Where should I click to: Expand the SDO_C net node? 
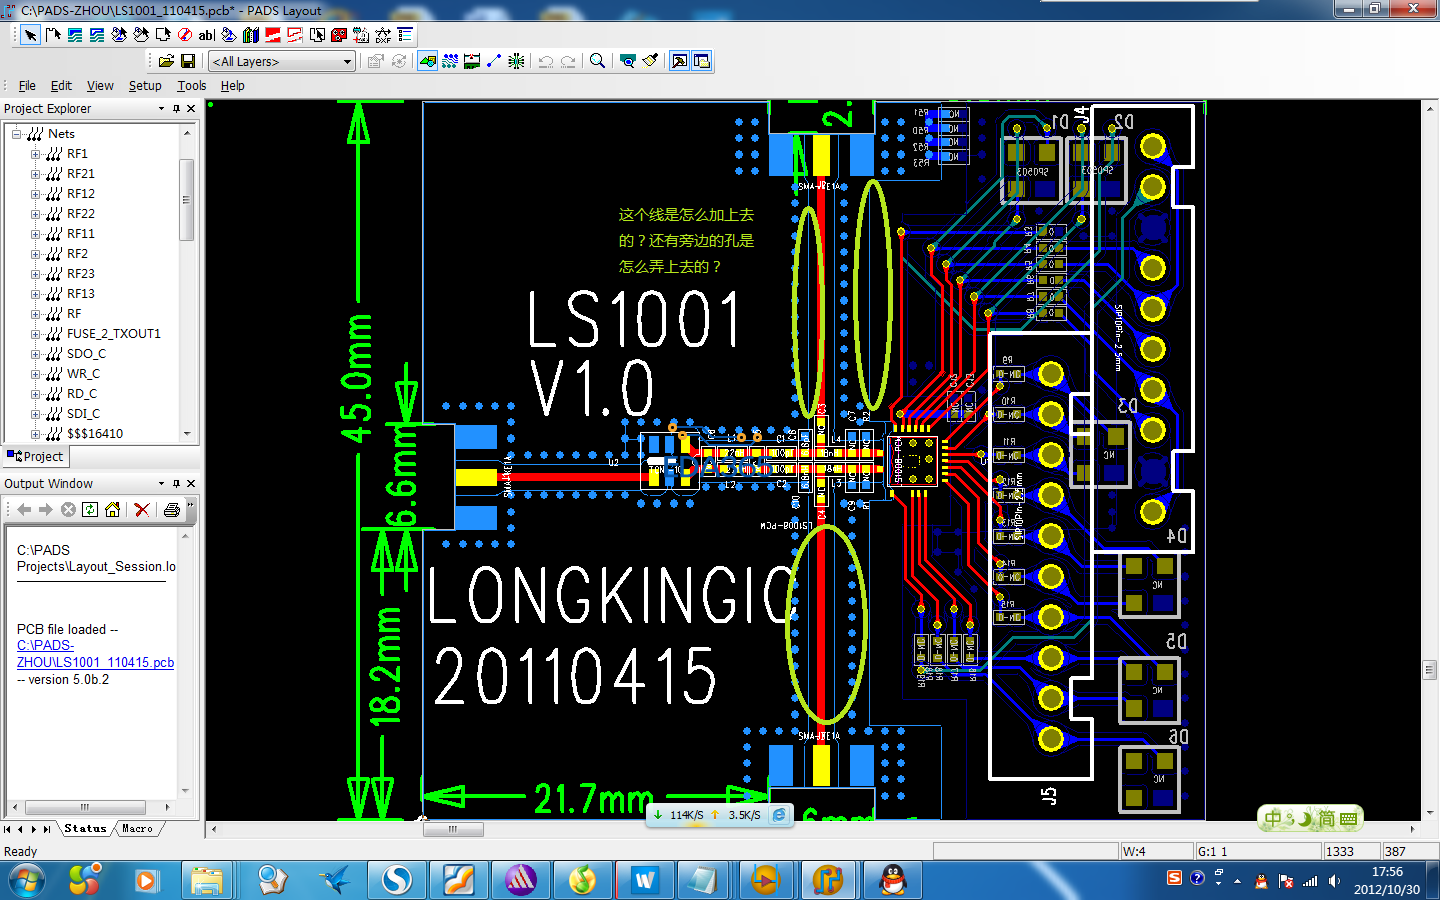click(36, 354)
